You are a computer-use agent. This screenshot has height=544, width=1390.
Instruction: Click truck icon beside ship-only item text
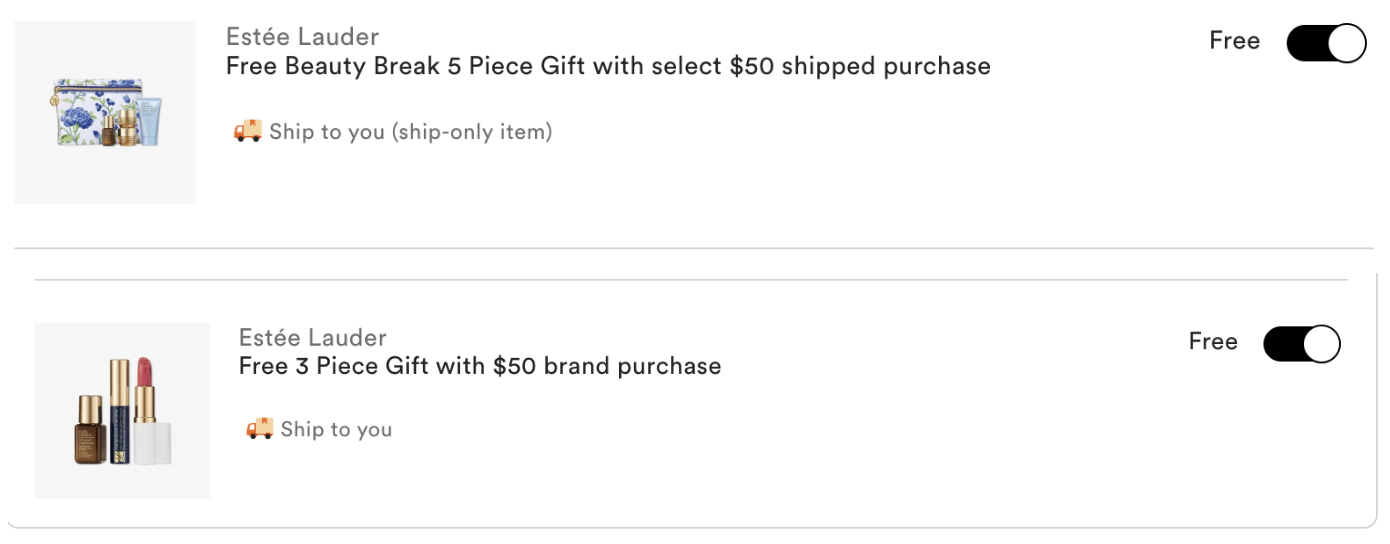coord(247,131)
